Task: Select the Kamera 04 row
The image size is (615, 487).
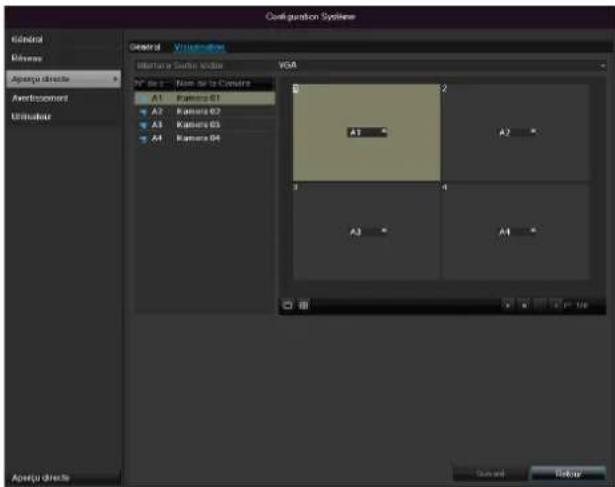Action: click(x=205, y=138)
